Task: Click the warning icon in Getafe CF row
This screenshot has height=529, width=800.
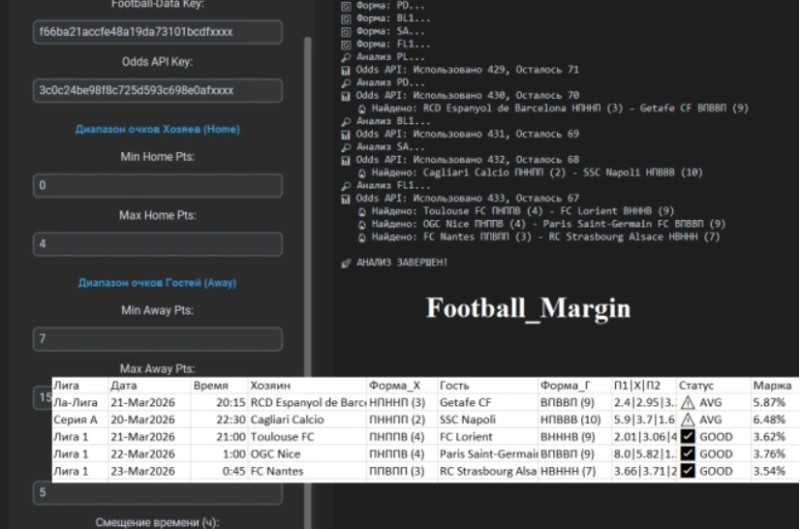Action: point(687,403)
